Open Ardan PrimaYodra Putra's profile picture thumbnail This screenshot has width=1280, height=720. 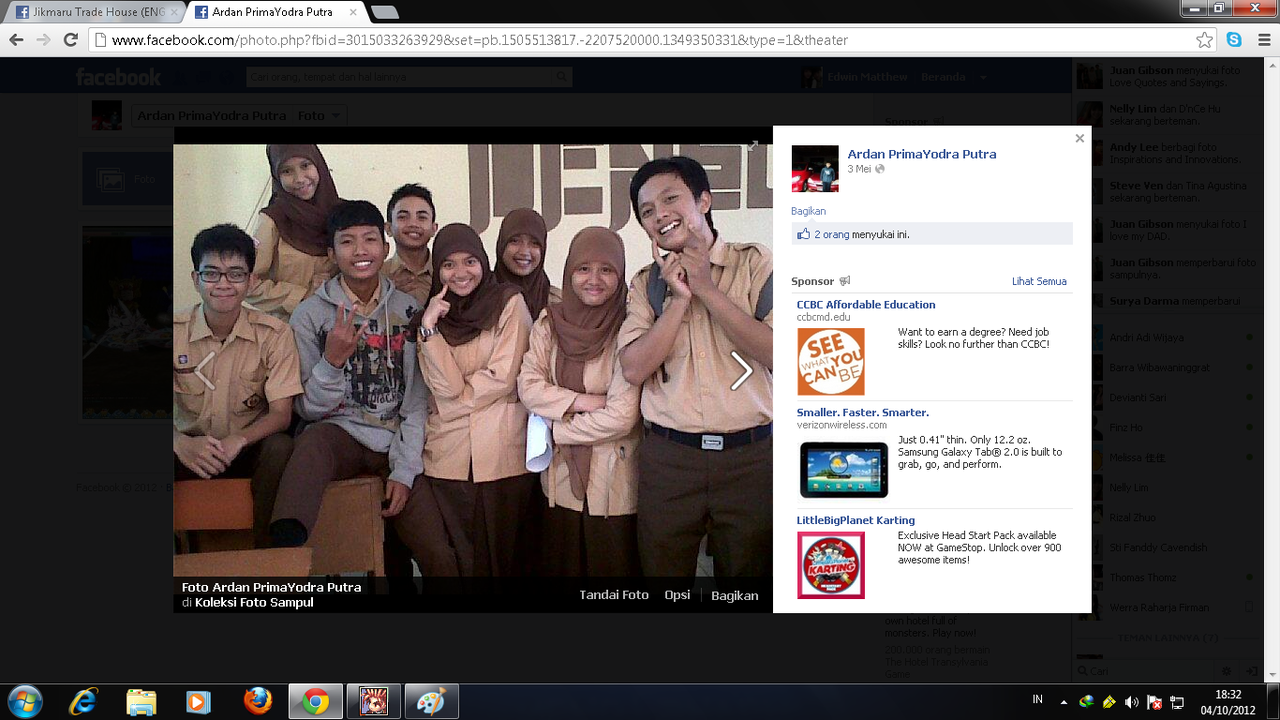815,168
